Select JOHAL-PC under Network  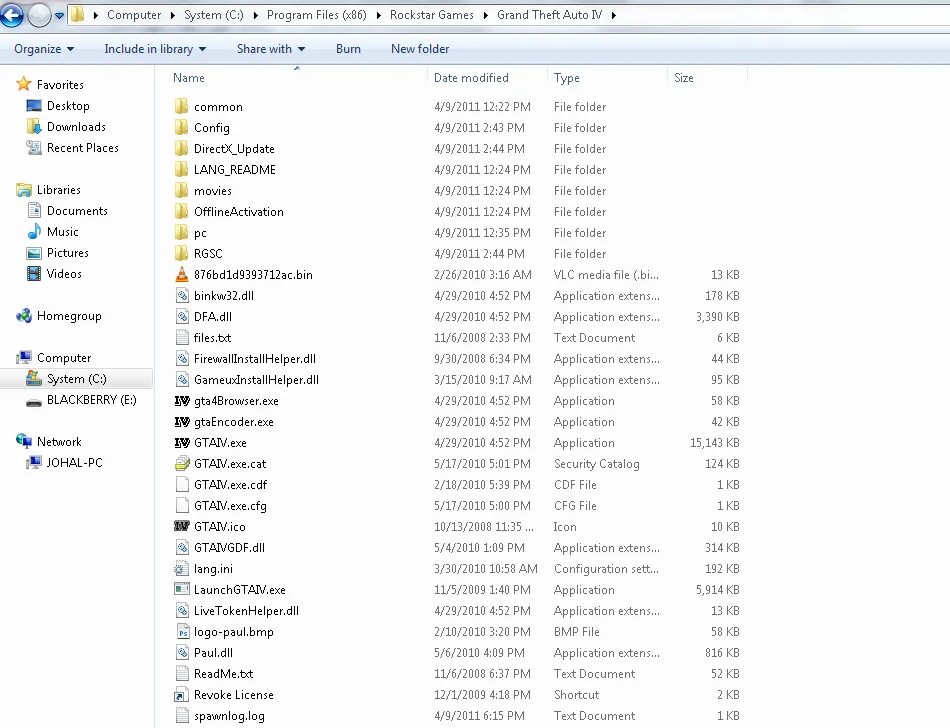point(74,463)
